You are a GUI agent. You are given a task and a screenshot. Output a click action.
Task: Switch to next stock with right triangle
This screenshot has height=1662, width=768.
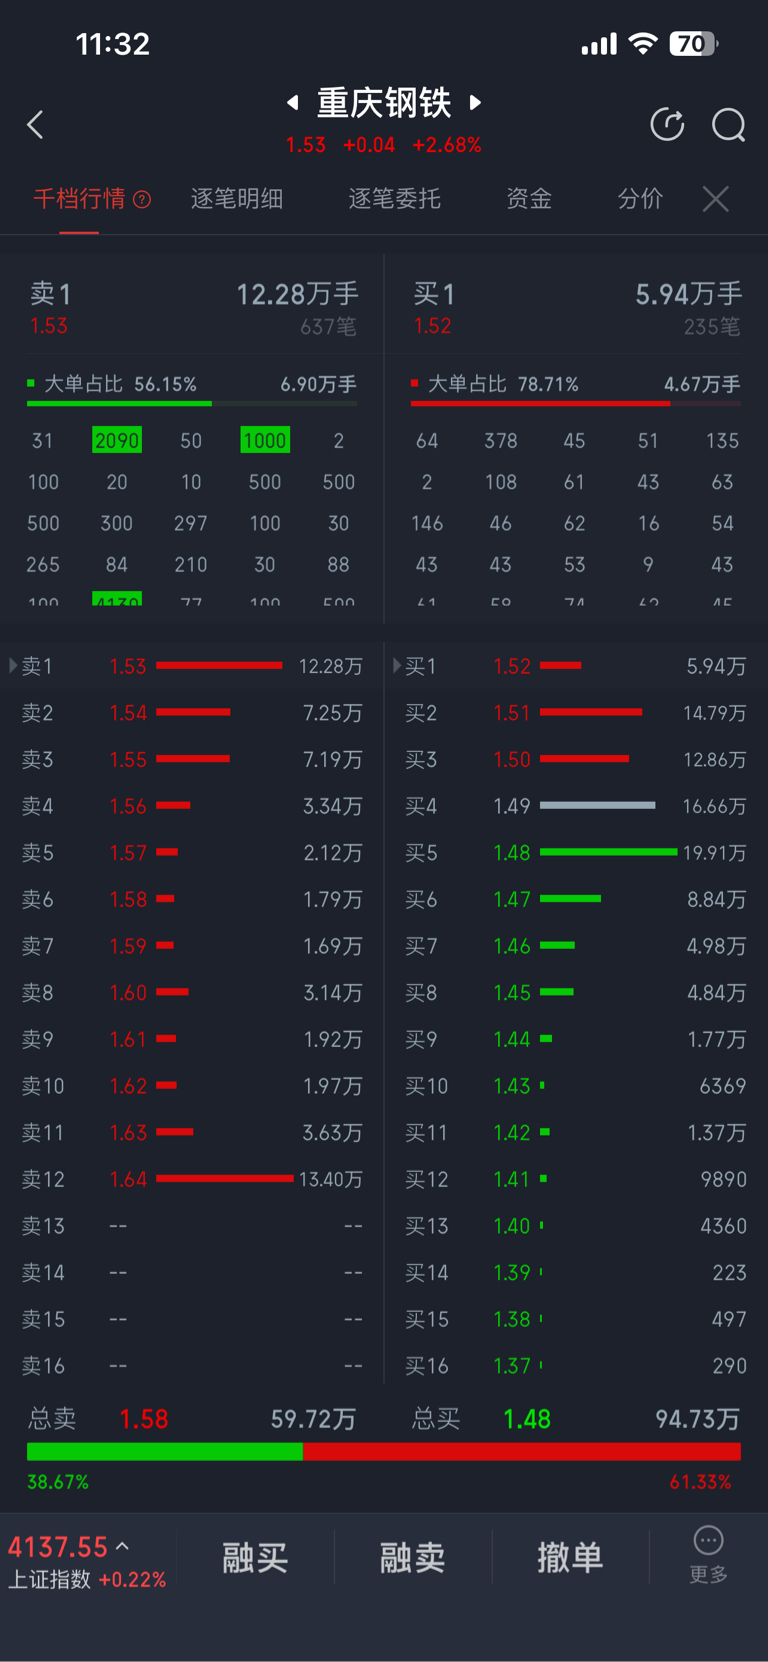pos(476,102)
